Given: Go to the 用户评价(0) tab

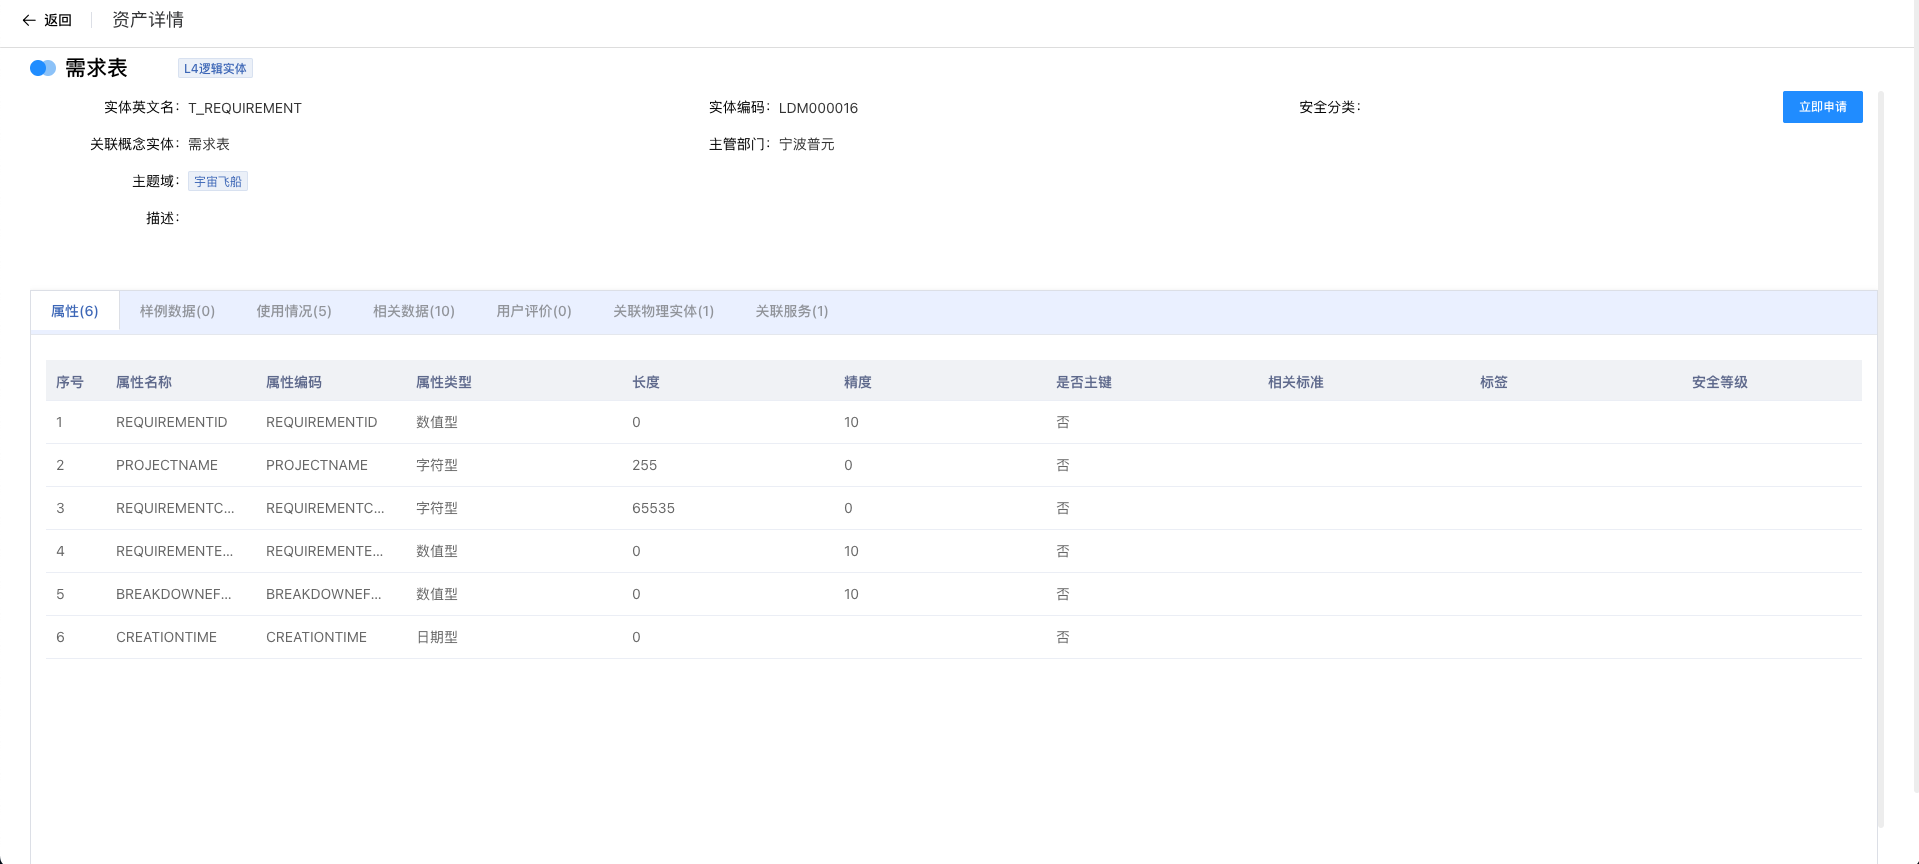Looking at the screenshot, I should 533,311.
